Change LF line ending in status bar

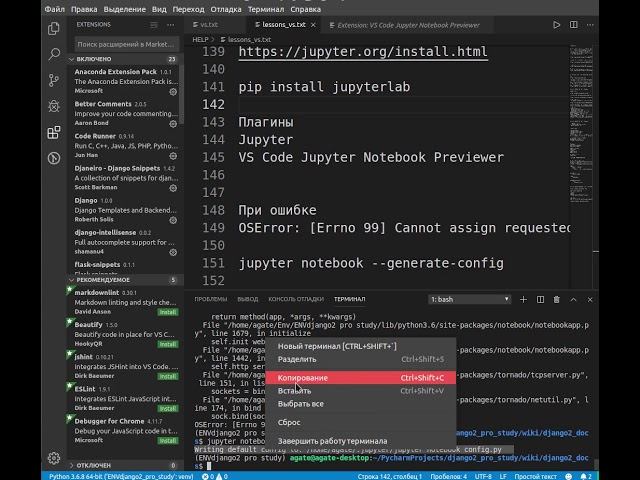pyautogui.click(x=503, y=476)
